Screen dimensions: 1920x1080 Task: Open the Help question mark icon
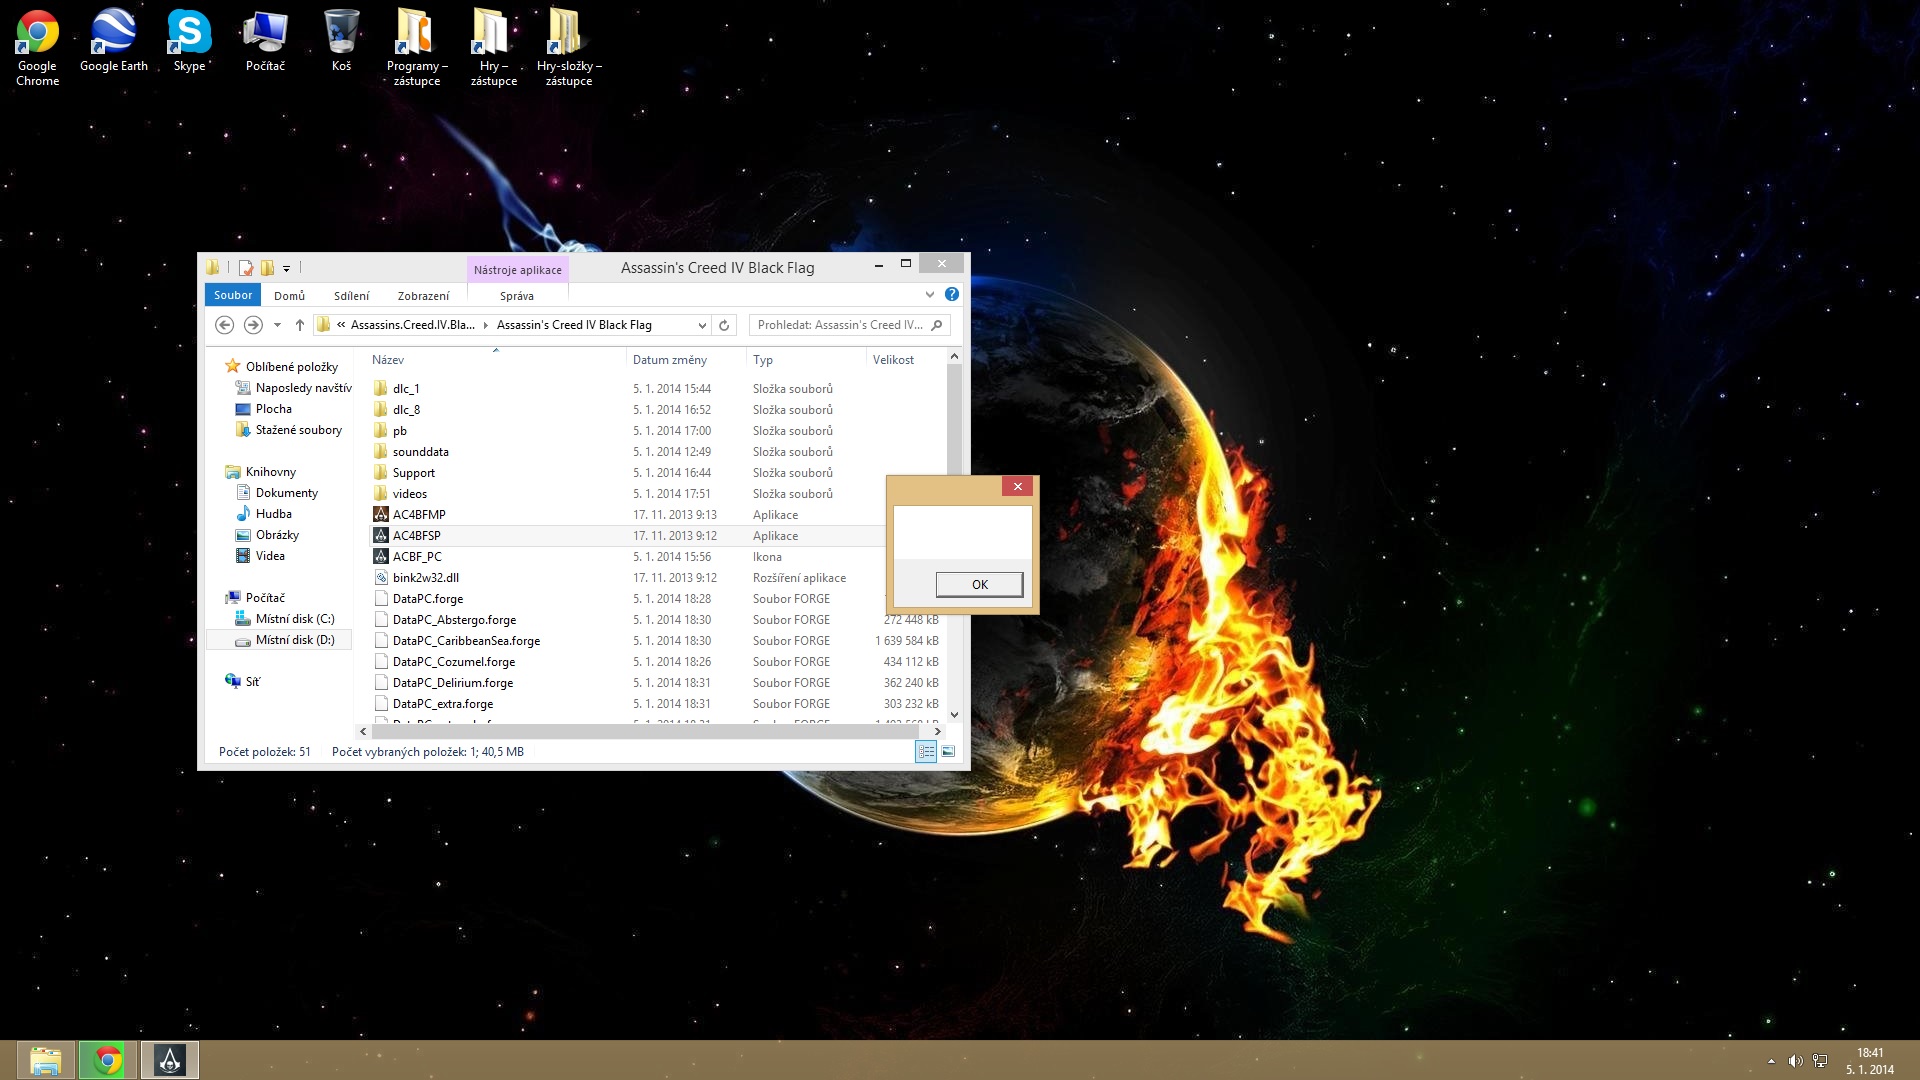click(952, 294)
